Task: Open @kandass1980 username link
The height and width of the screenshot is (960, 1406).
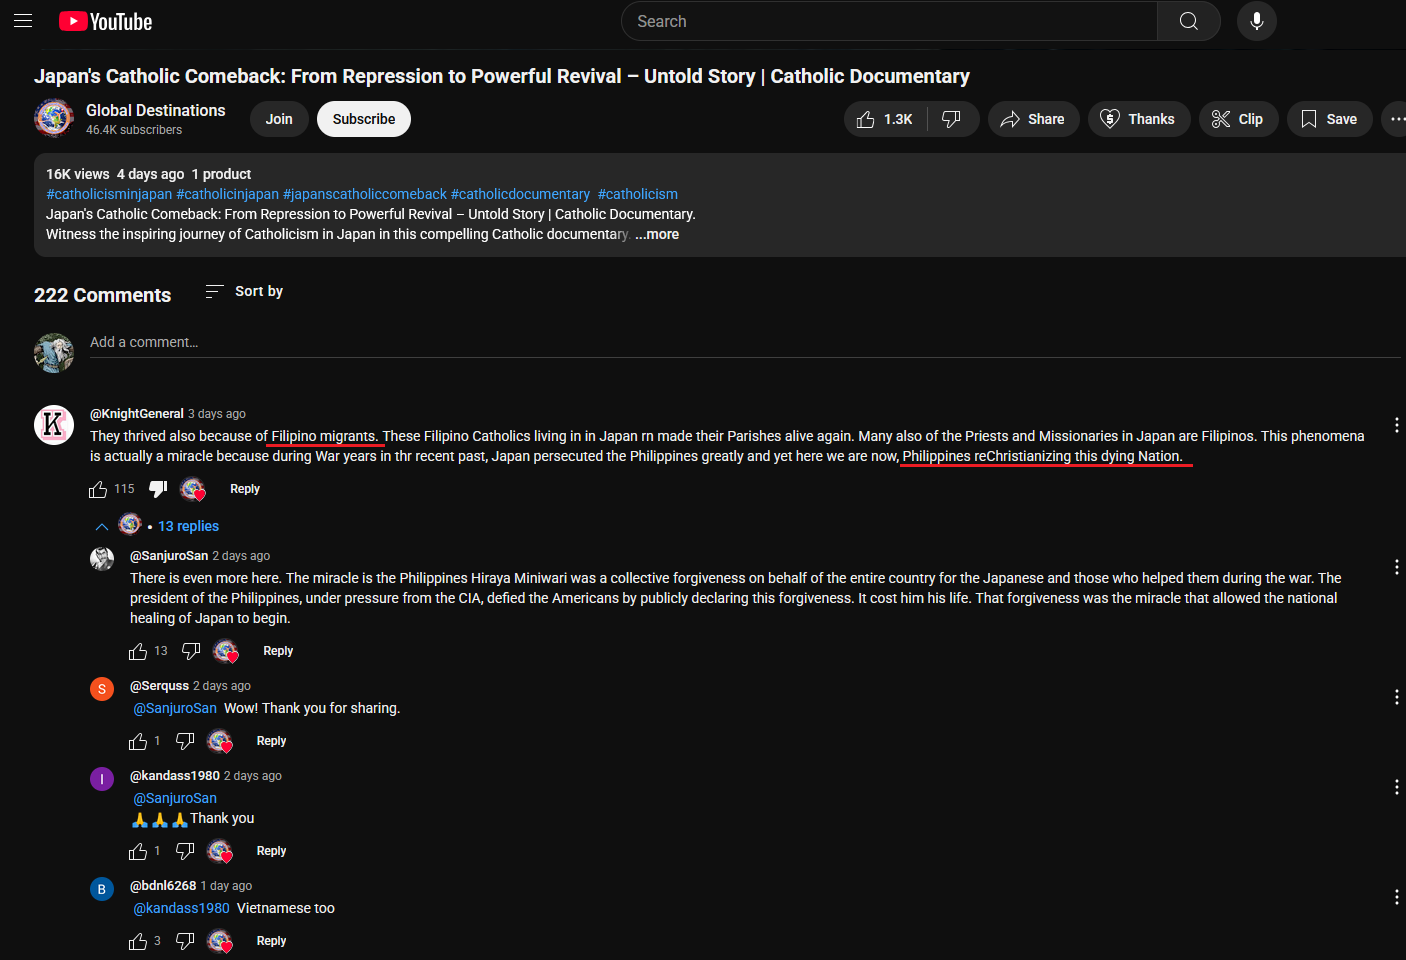Action: [175, 775]
